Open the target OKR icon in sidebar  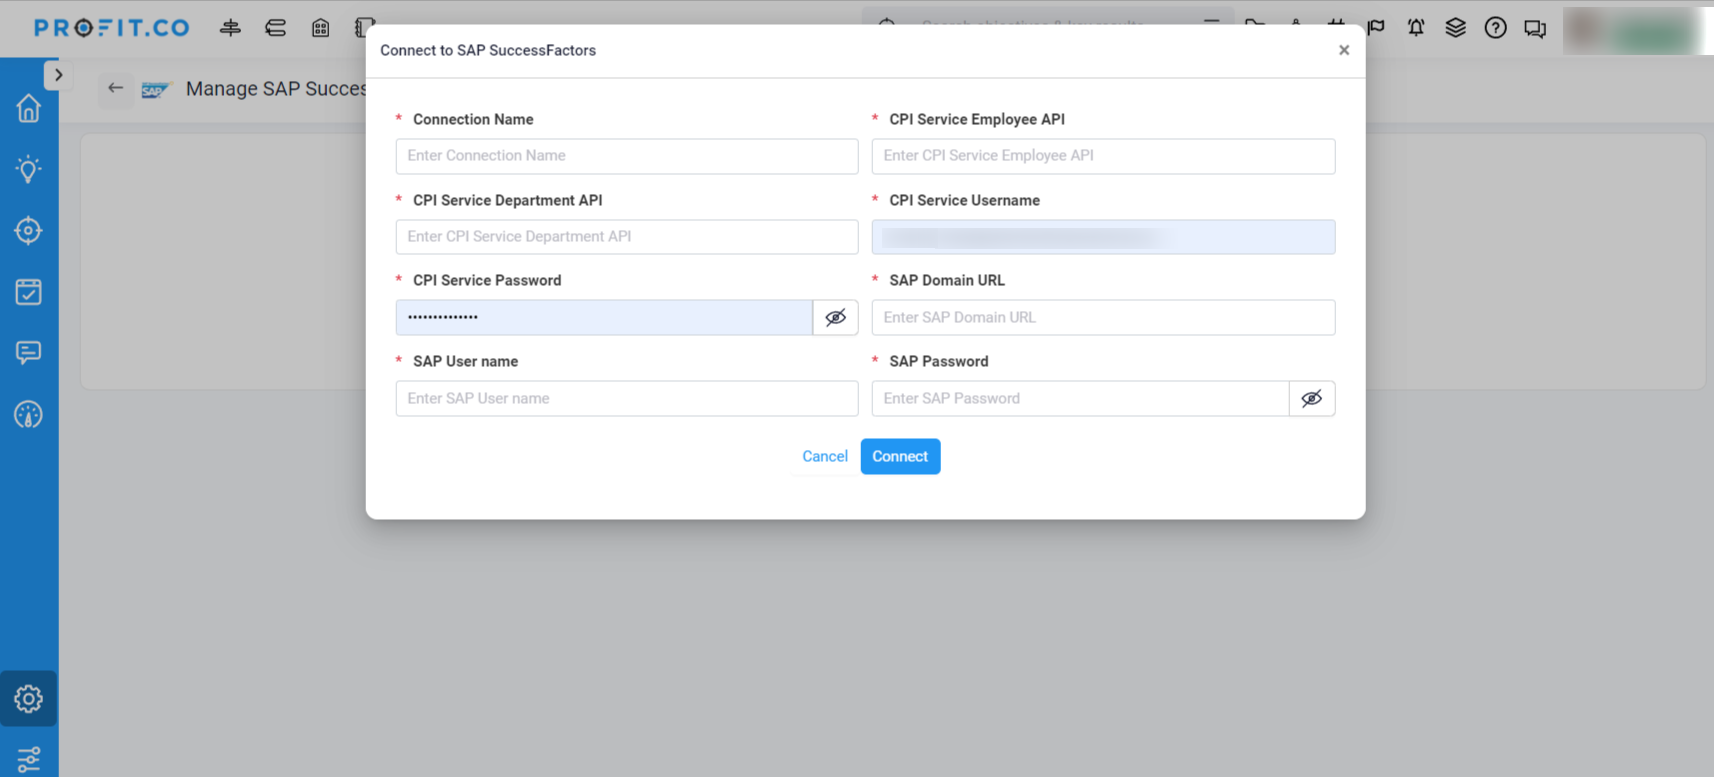pos(29,231)
